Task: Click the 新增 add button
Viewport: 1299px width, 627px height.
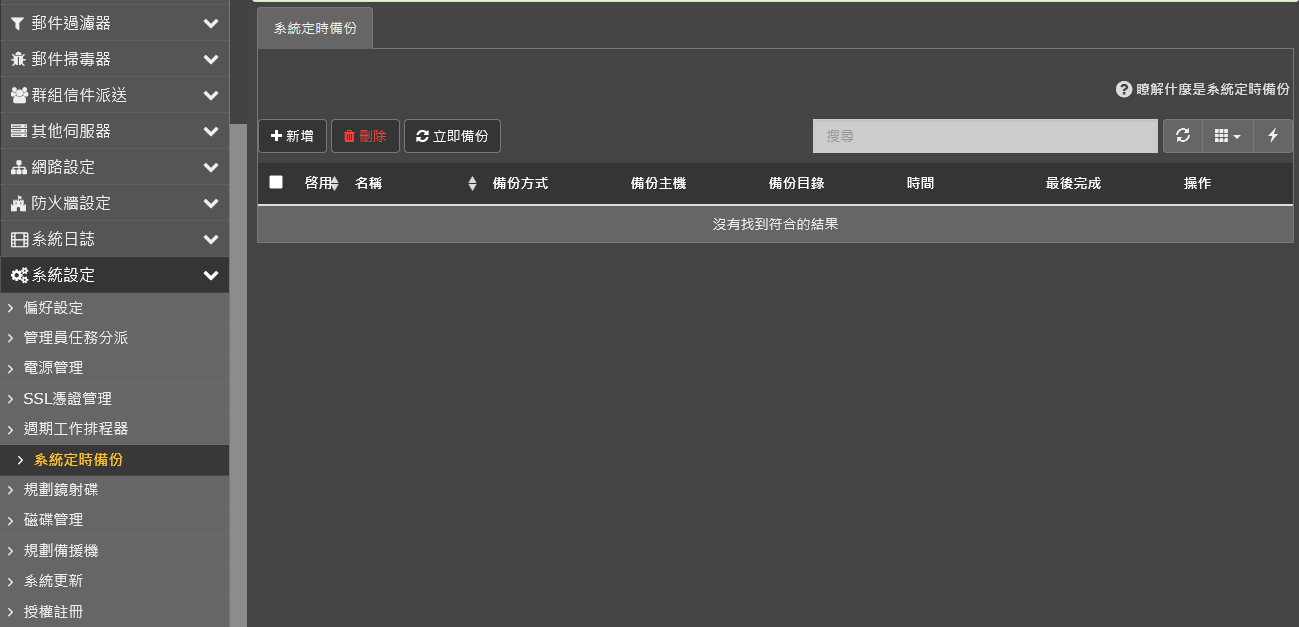Action: pos(292,136)
